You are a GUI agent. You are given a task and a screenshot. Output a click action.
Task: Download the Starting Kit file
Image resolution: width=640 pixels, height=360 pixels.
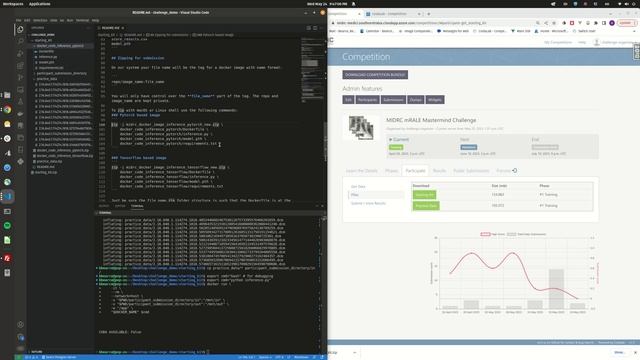[424, 195]
